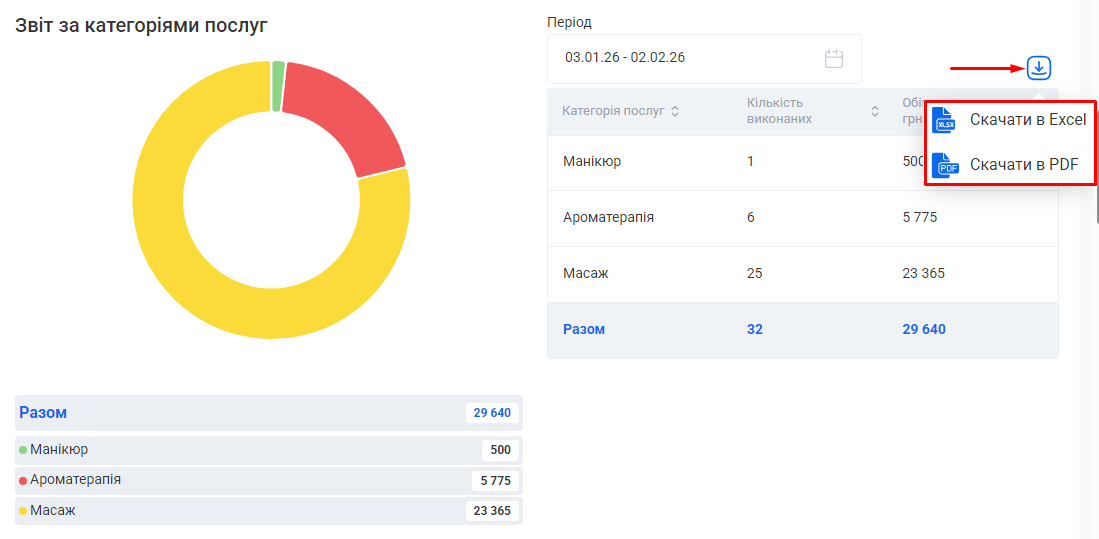Choose Скачати в PDF menu option
This screenshot has width=1099, height=539.
pyautogui.click(x=1024, y=165)
